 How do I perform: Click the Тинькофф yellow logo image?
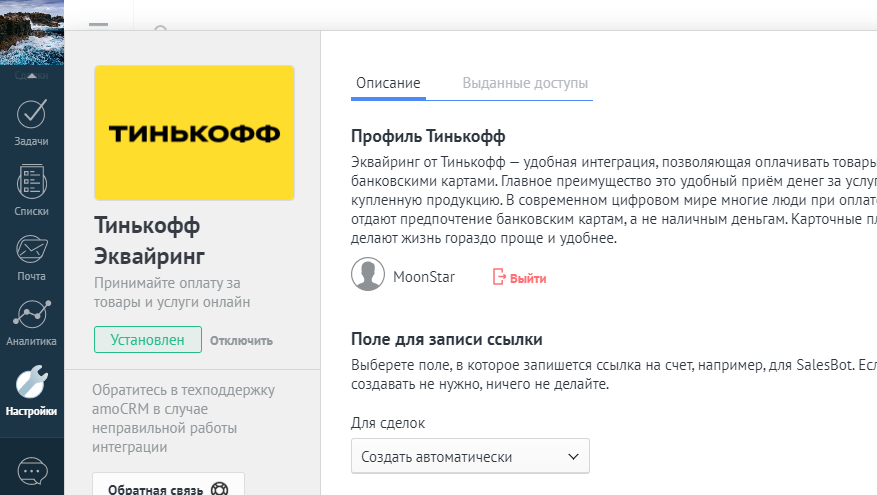click(195, 133)
